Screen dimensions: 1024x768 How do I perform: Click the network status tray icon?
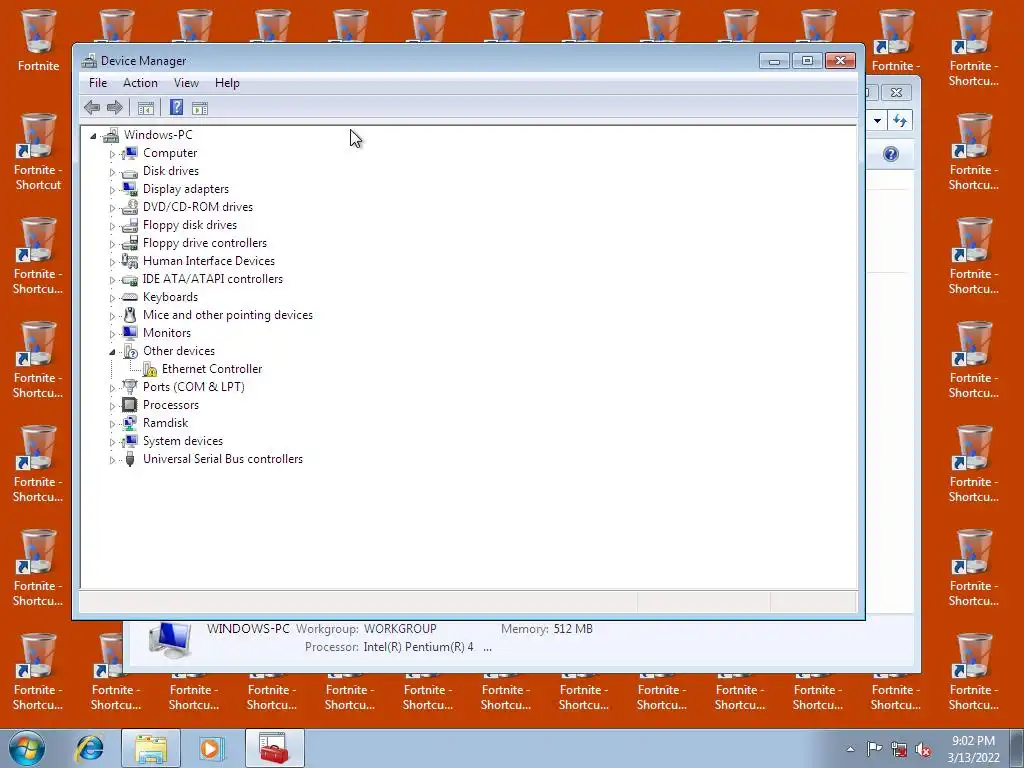(x=899, y=749)
